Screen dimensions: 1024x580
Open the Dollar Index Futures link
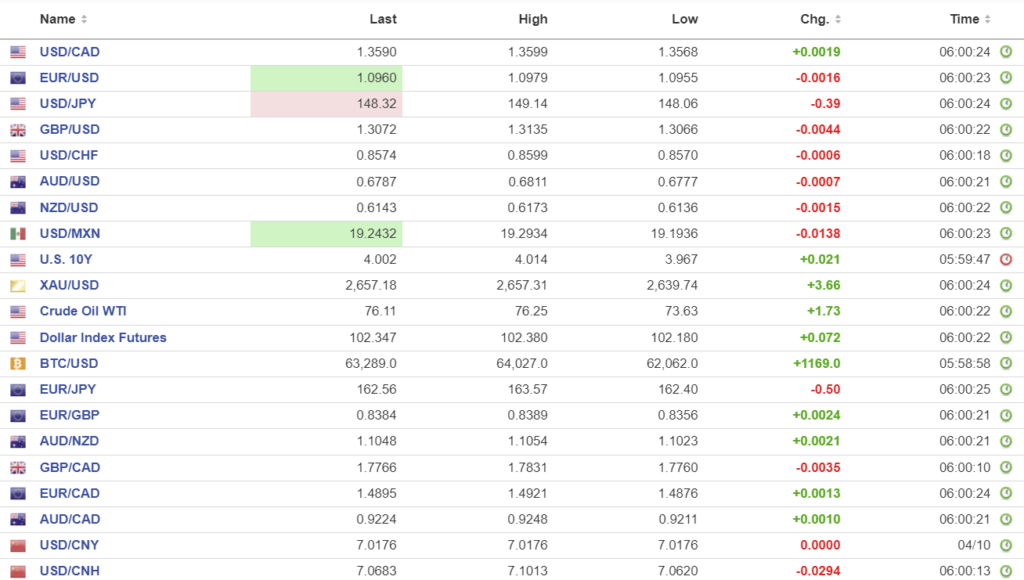coord(103,338)
